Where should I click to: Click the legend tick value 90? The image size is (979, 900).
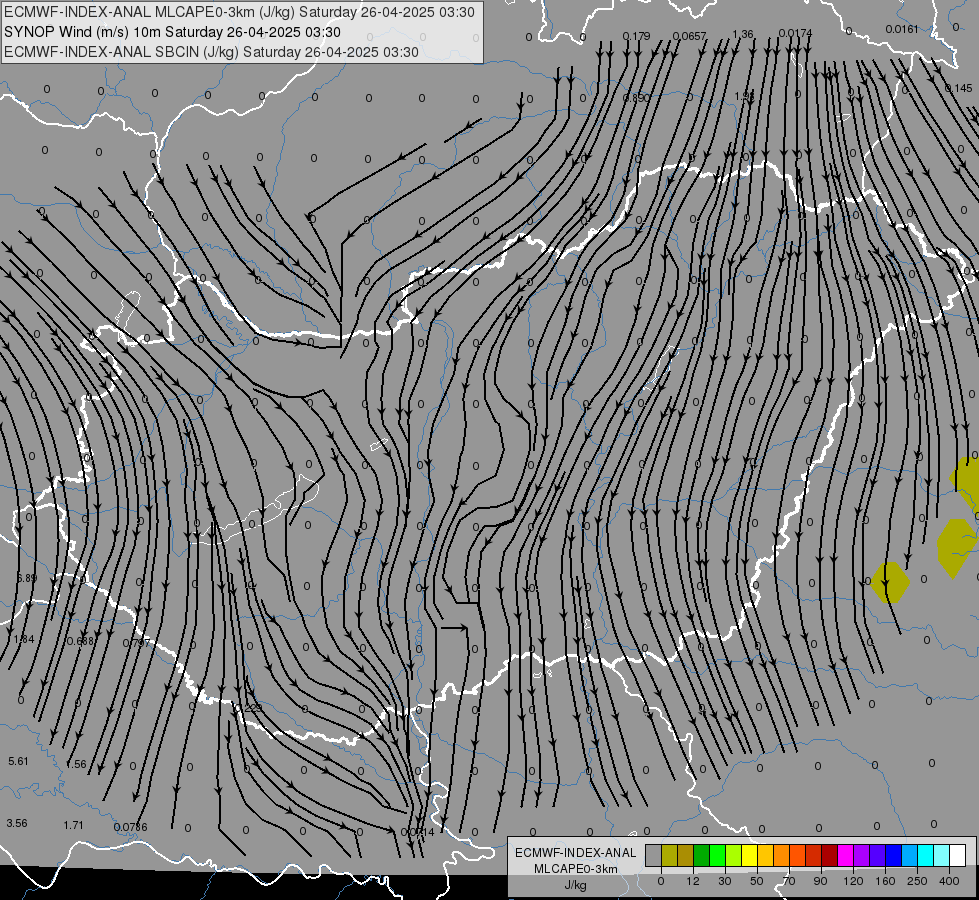[x=820, y=881]
